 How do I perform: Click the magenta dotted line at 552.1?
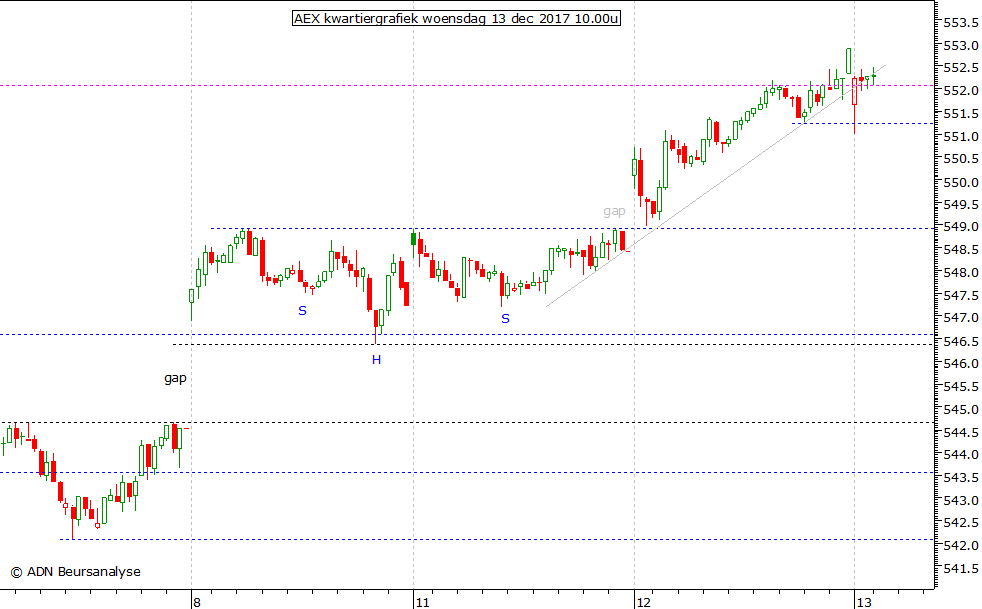click(467, 85)
